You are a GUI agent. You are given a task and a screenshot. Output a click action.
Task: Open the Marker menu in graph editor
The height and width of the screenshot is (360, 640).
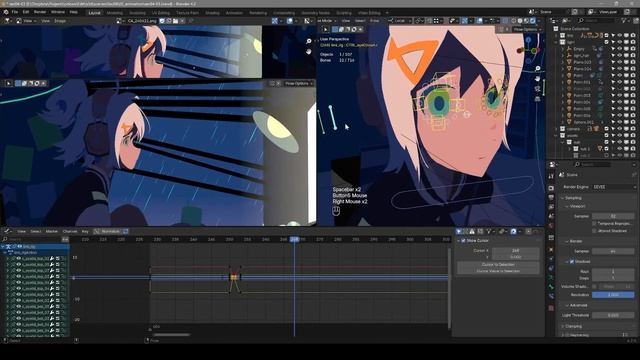52,231
